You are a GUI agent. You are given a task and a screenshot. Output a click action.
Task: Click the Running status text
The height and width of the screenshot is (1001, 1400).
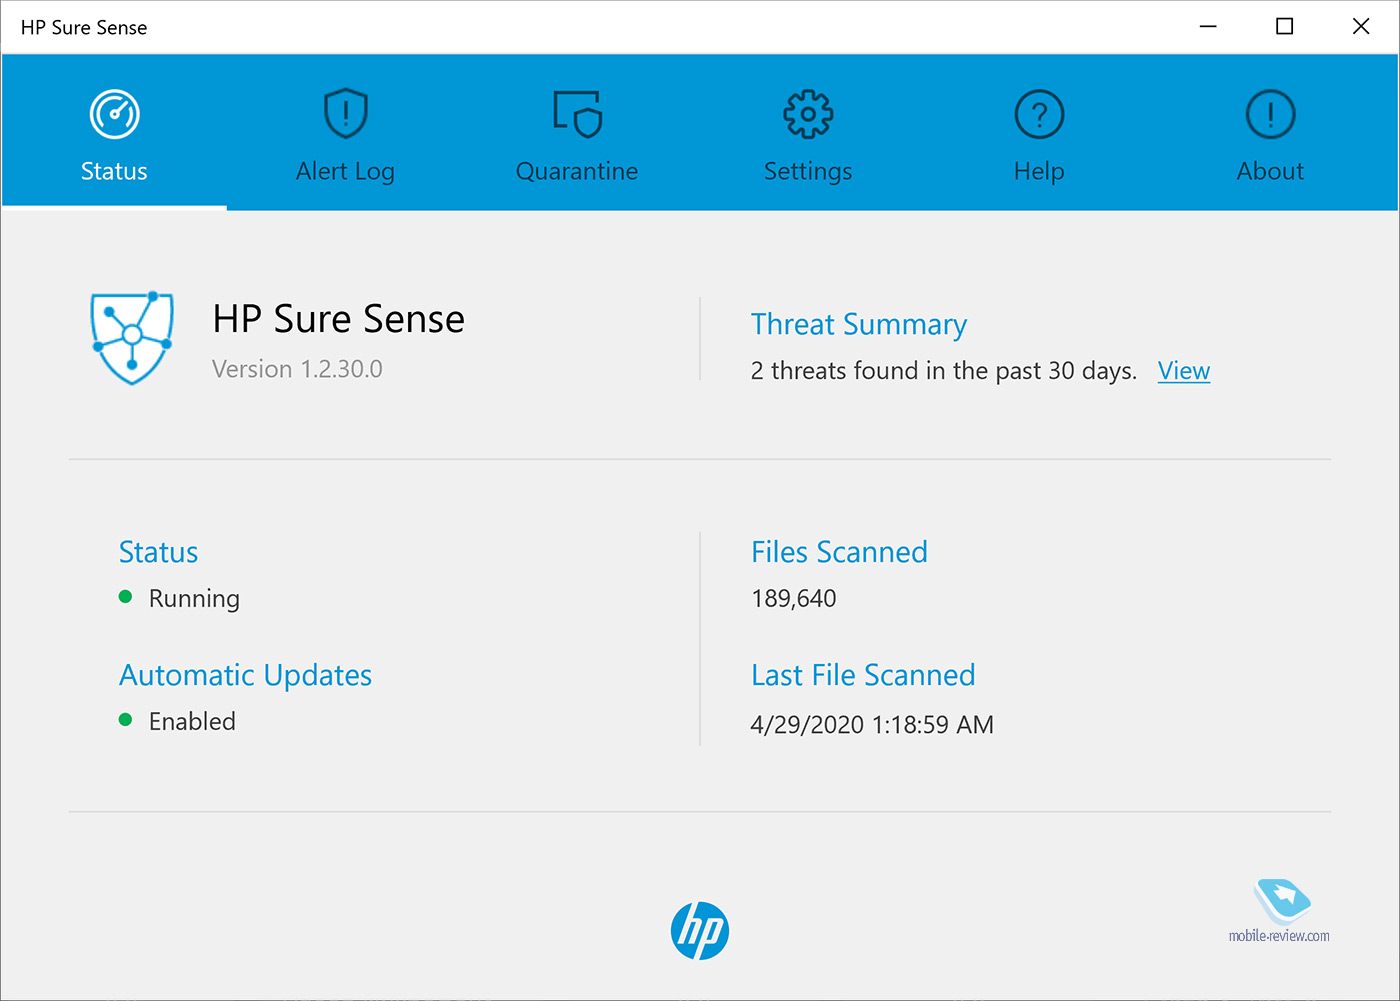click(194, 599)
